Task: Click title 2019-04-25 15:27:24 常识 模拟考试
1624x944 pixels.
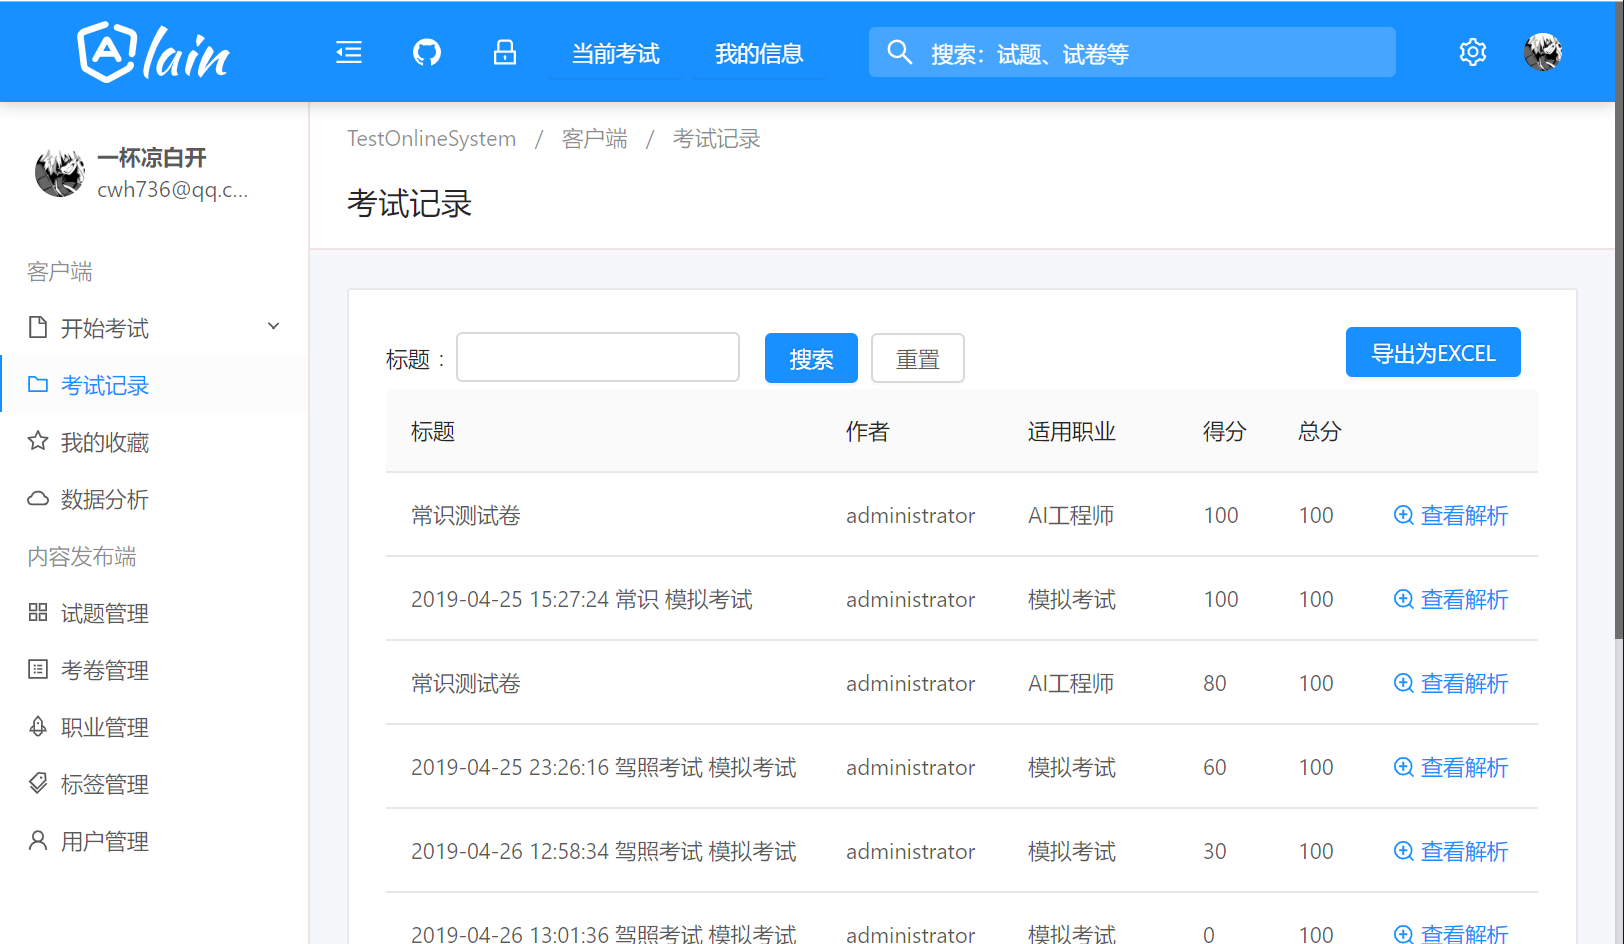Action: pyautogui.click(x=582, y=599)
